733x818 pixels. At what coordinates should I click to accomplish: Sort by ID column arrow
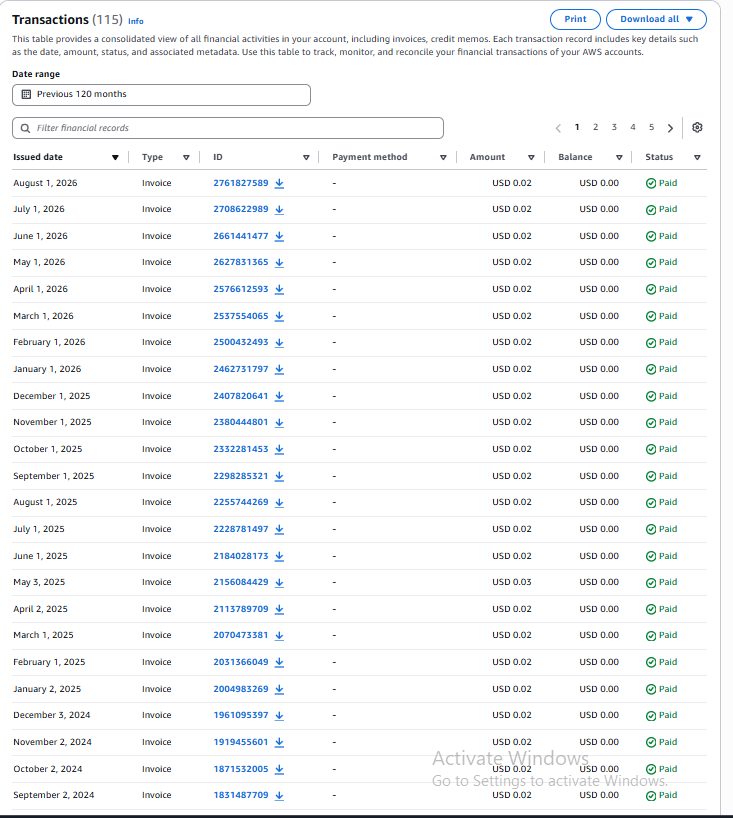click(306, 158)
